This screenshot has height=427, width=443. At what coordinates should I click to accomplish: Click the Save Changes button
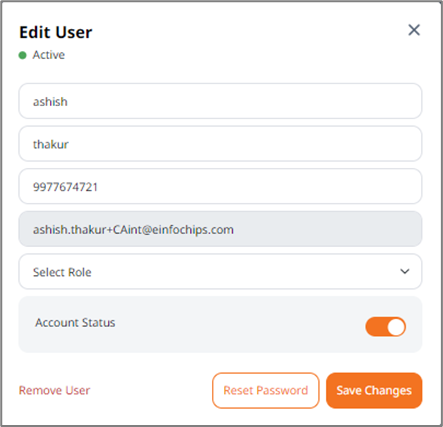[374, 390]
